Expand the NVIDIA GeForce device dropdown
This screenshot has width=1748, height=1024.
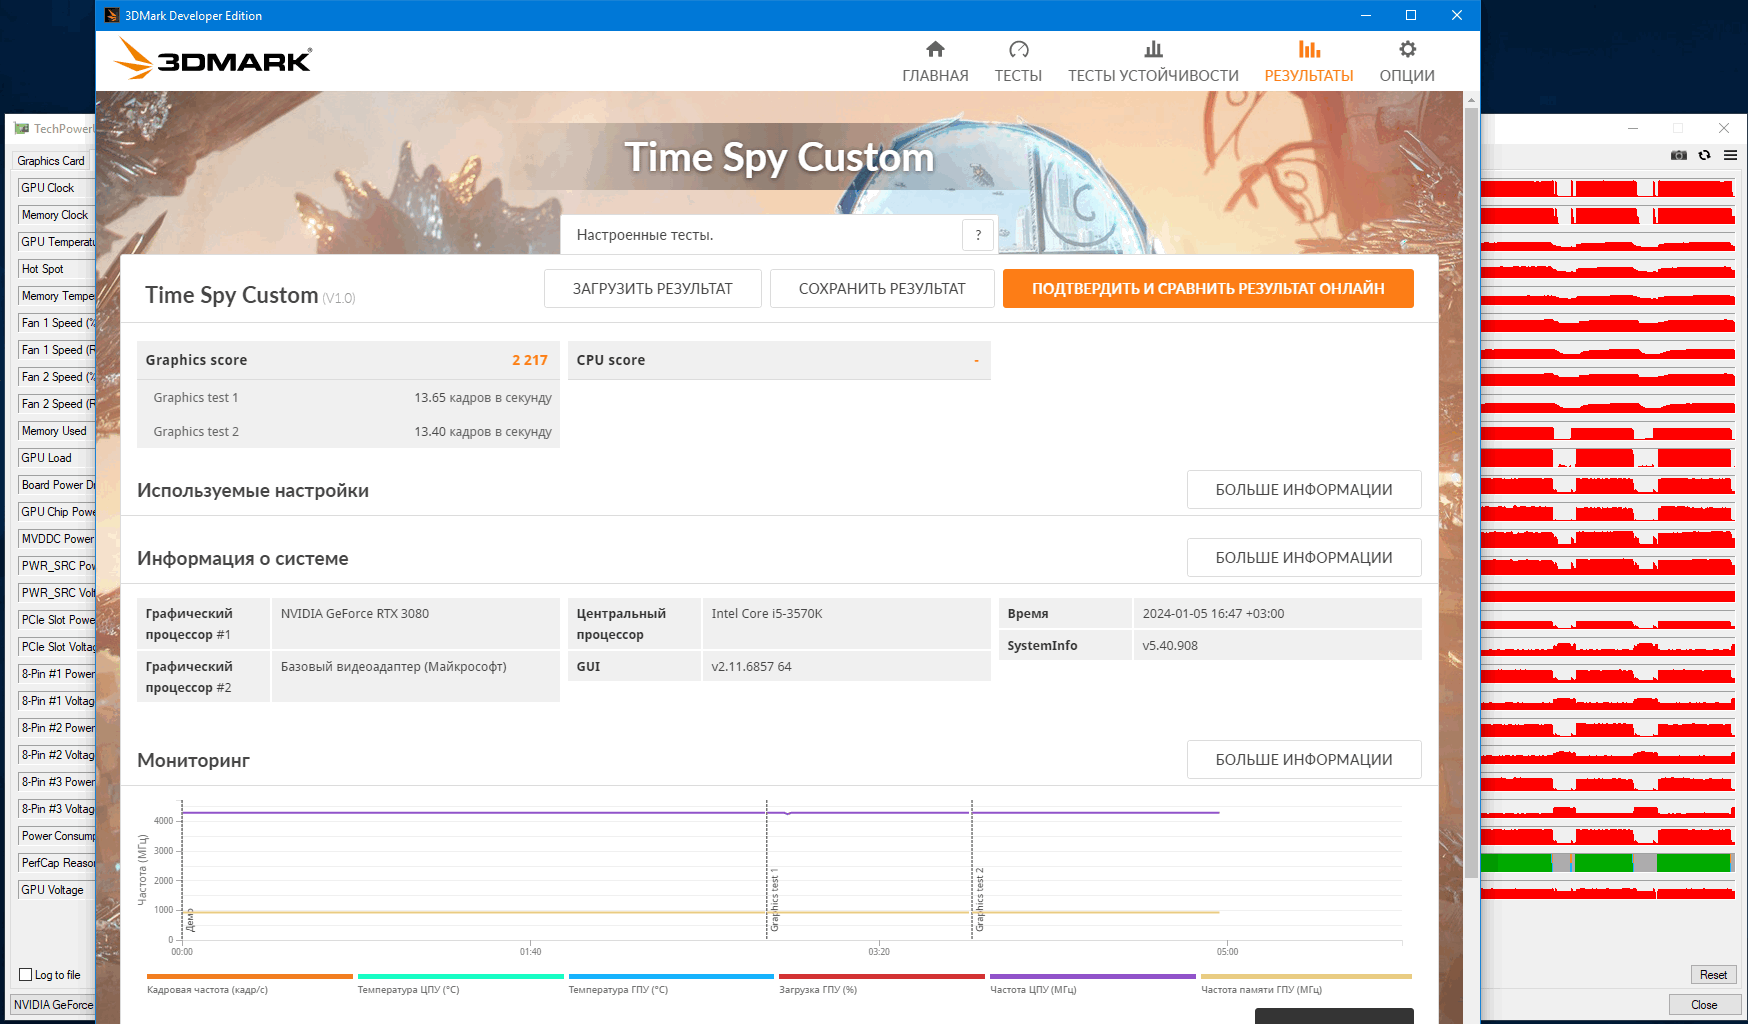pyautogui.click(x=54, y=1005)
